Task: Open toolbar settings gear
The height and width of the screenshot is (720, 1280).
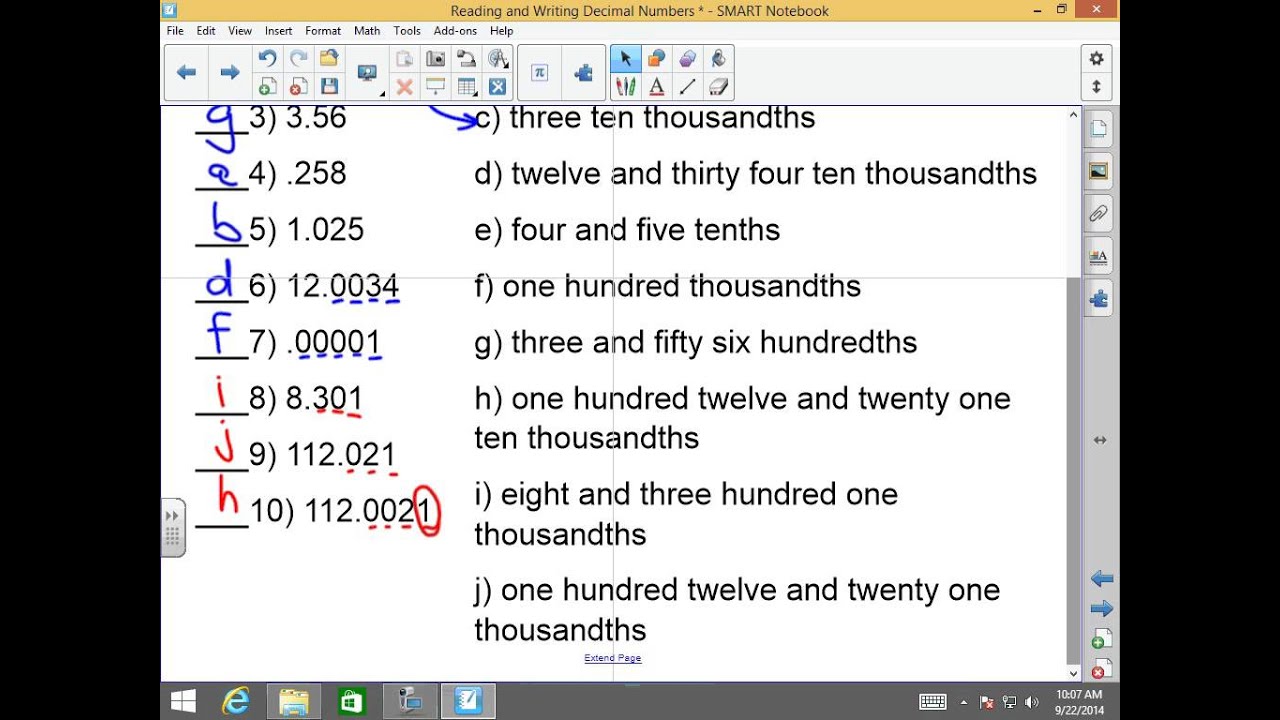Action: (1096, 59)
